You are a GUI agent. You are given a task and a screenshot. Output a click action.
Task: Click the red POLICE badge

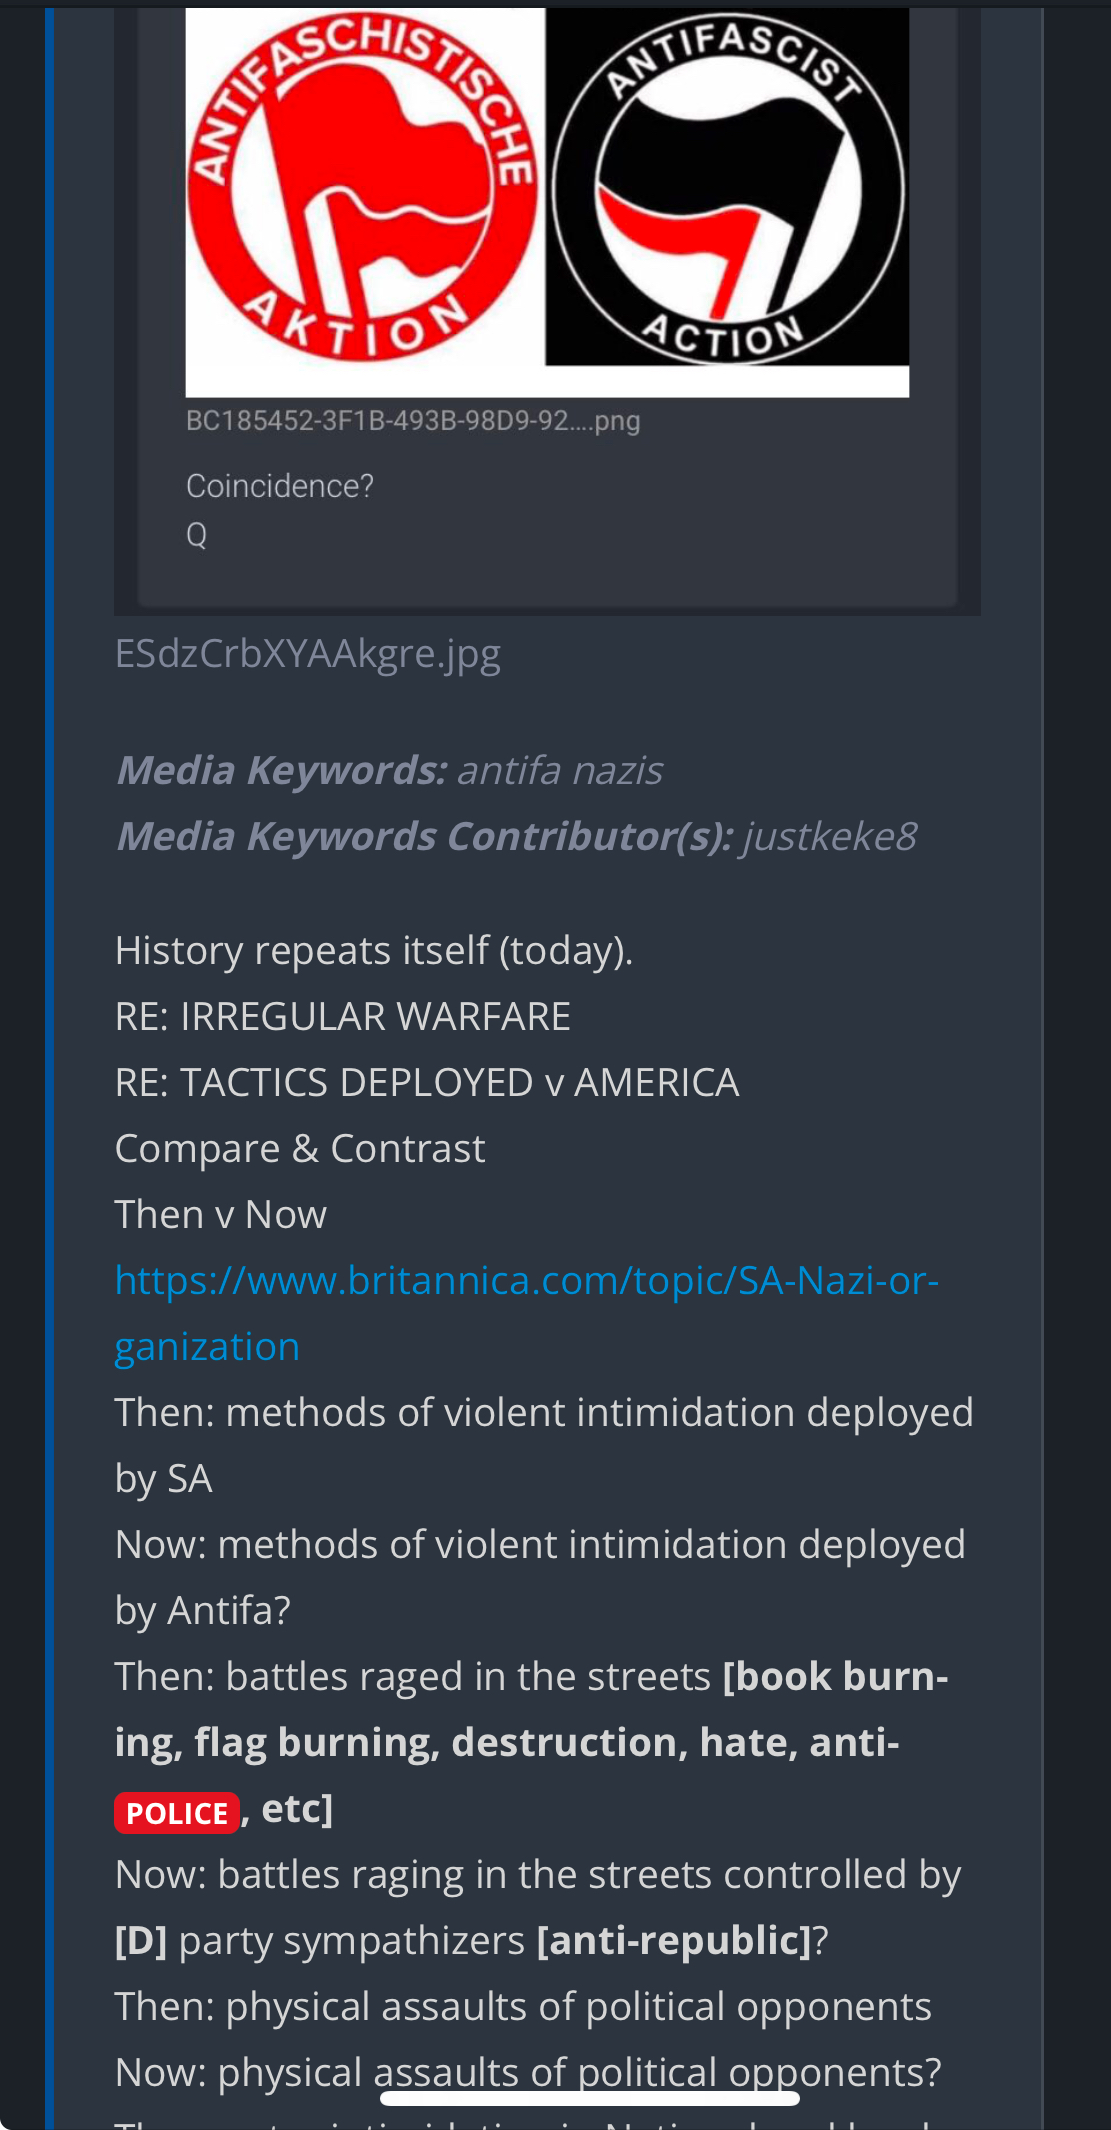(177, 1813)
